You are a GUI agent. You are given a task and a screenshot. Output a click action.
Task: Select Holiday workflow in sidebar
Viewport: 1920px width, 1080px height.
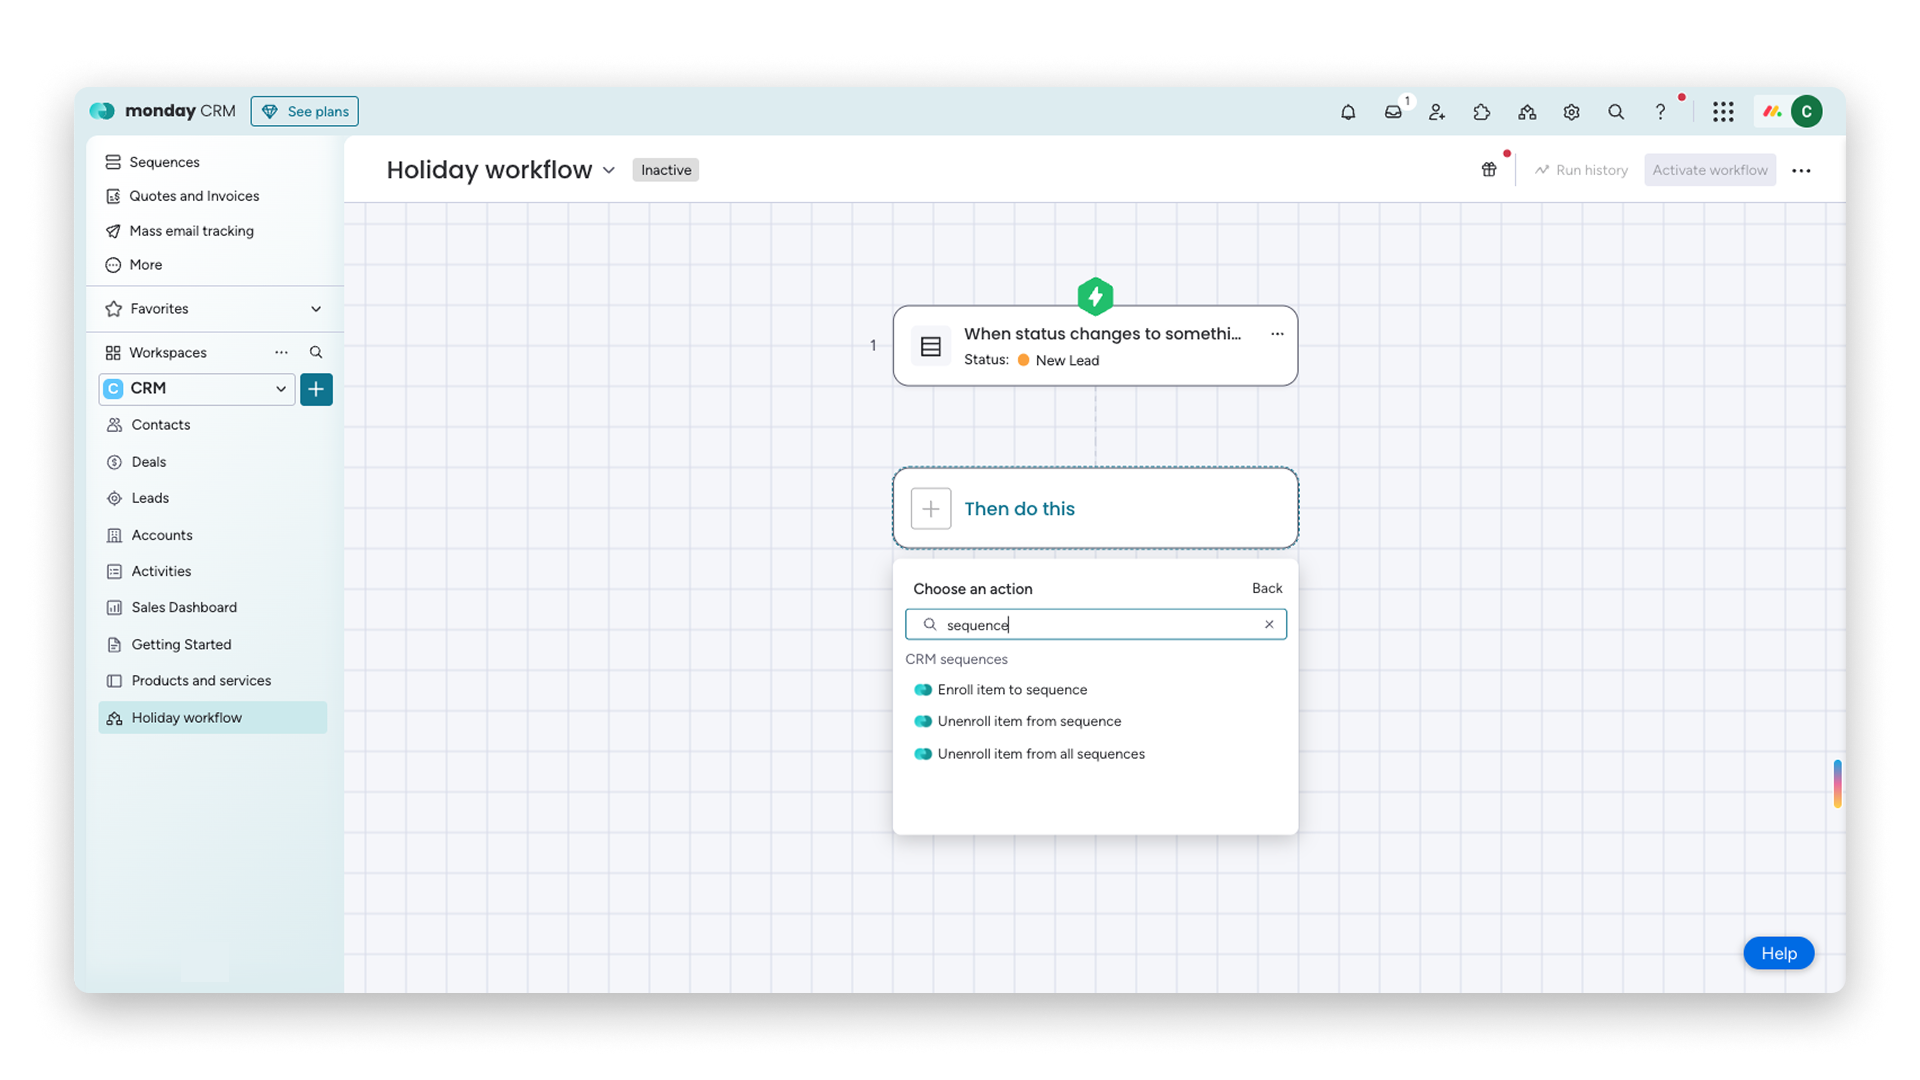click(x=212, y=718)
